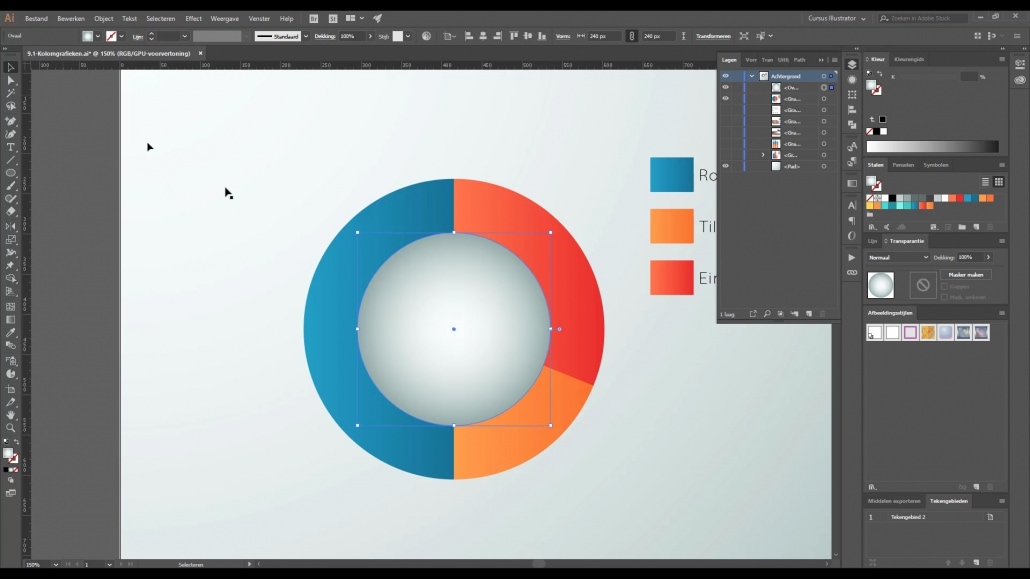
Task: Hide the Achtergrond layer
Action: [x=725, y=76]
